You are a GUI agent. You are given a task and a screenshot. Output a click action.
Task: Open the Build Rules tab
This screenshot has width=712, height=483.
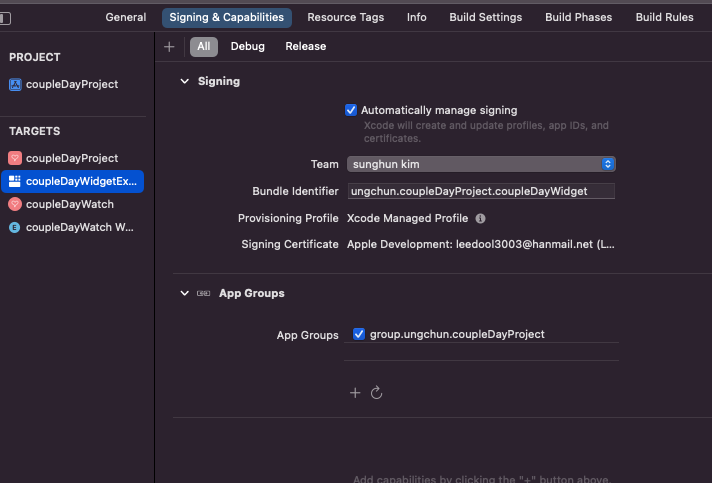coord(664,17)
